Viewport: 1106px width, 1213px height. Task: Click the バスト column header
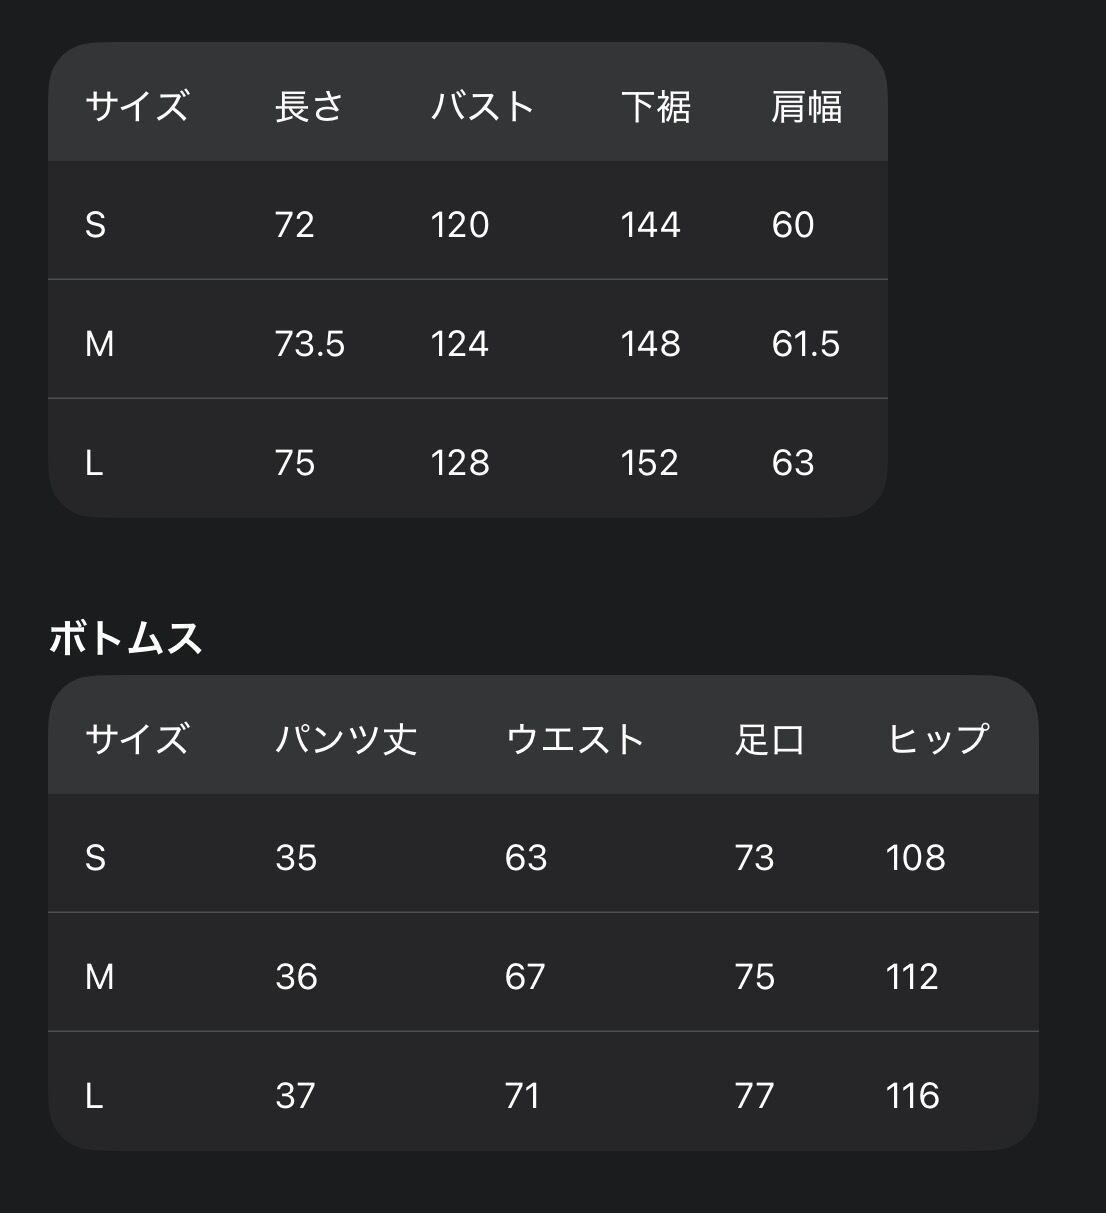tap(482, 106)
